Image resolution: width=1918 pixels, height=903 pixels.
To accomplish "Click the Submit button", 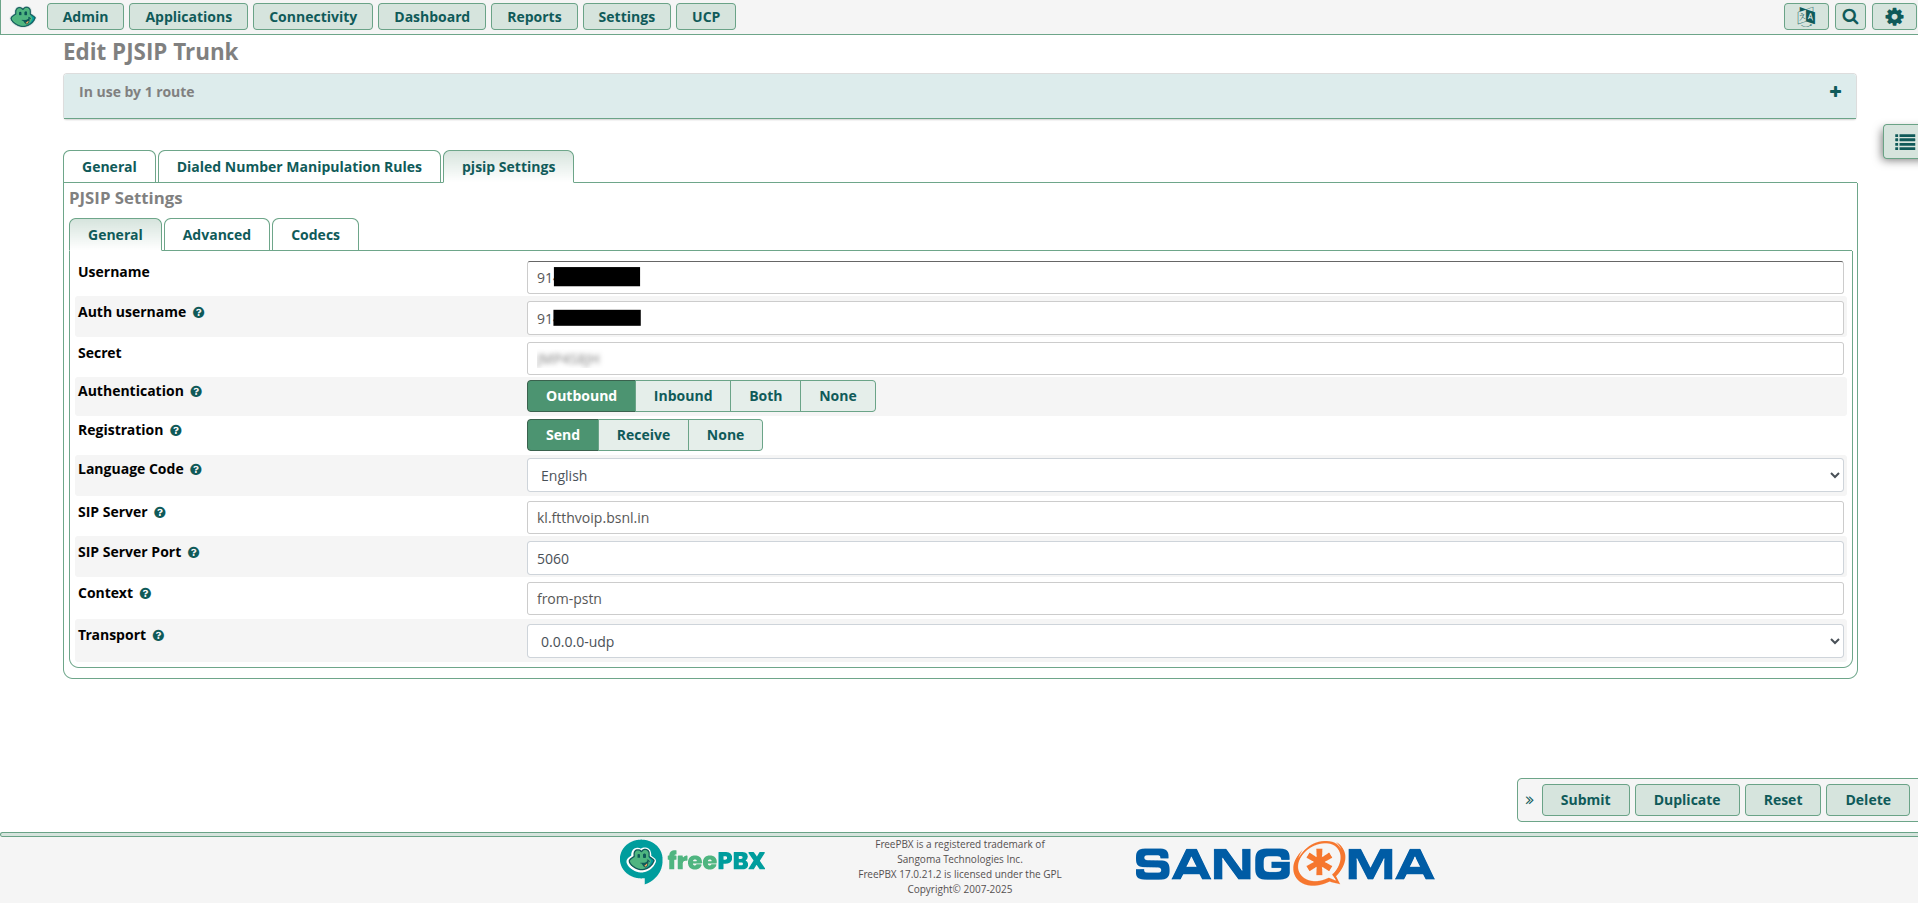I will (1584, 800).
